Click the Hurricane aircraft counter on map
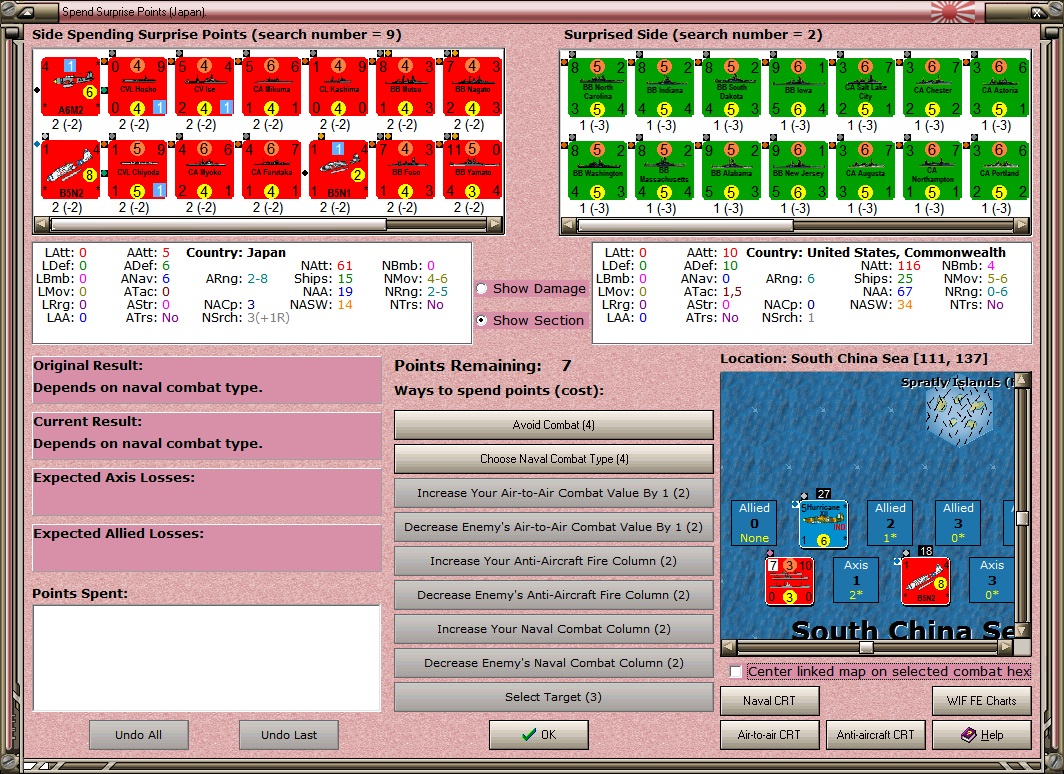The width and height of the screenshot is (1064, 774). pyautogui.click(x=823, y=524)
